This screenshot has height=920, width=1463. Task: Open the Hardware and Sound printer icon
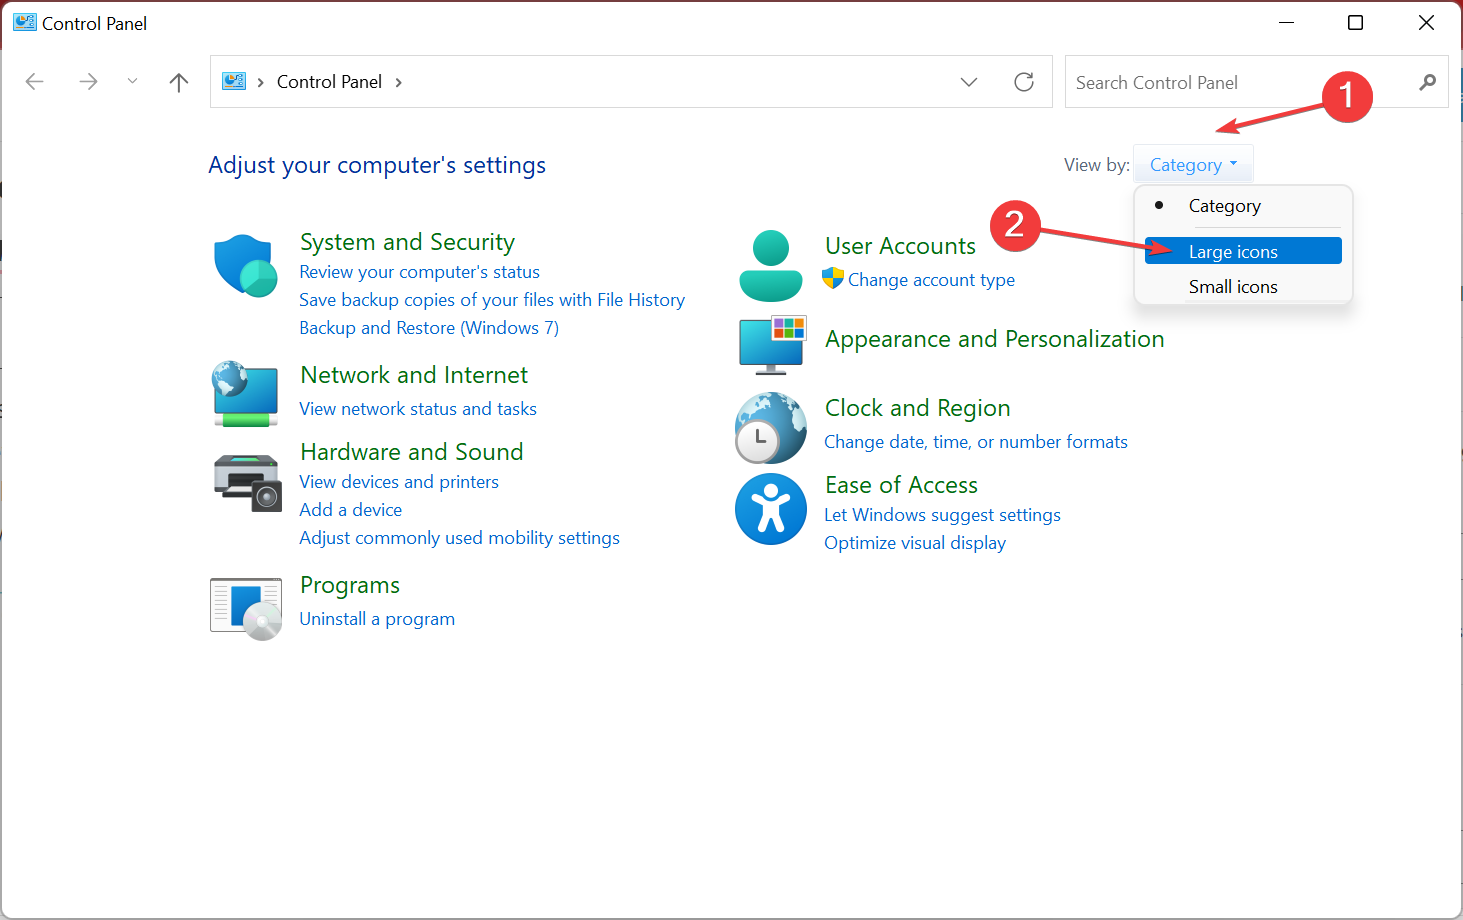pyautogui.click(x=247, y=482)
